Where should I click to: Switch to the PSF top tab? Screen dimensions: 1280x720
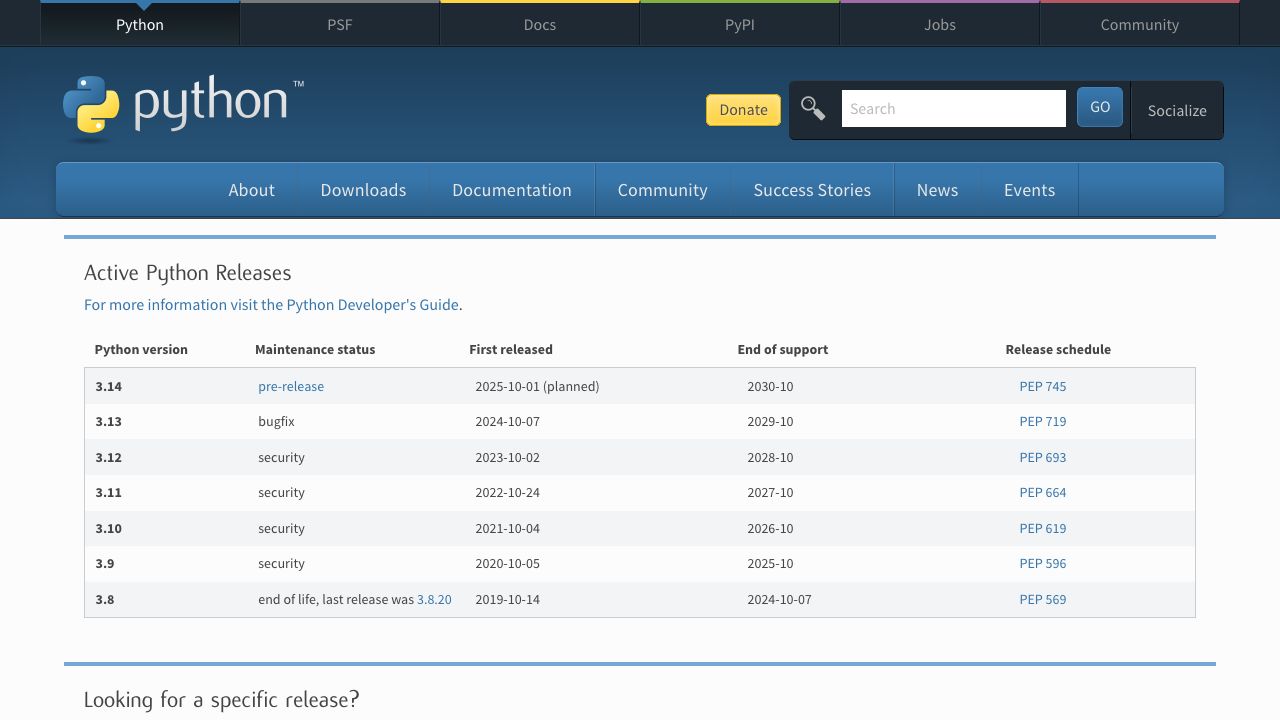(340, 25)
